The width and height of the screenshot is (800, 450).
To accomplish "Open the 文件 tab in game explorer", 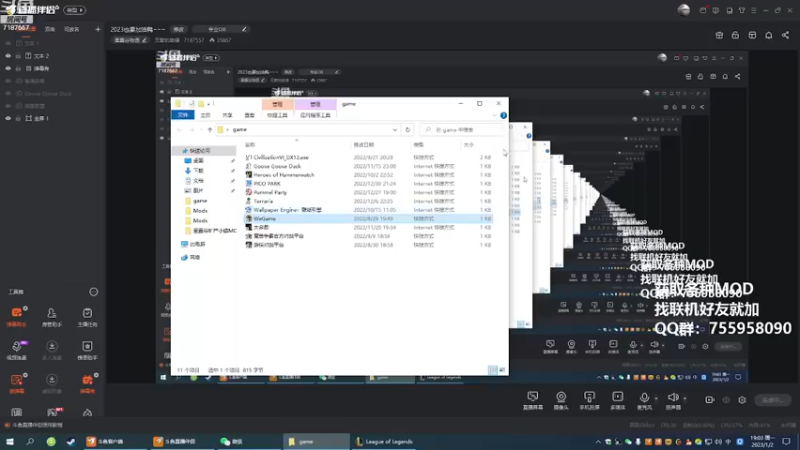I will point(183,115).
